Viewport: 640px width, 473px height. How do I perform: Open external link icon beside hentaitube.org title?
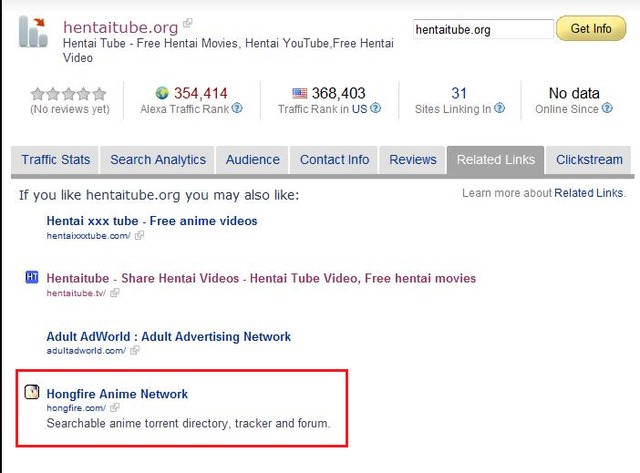point(188,23)
